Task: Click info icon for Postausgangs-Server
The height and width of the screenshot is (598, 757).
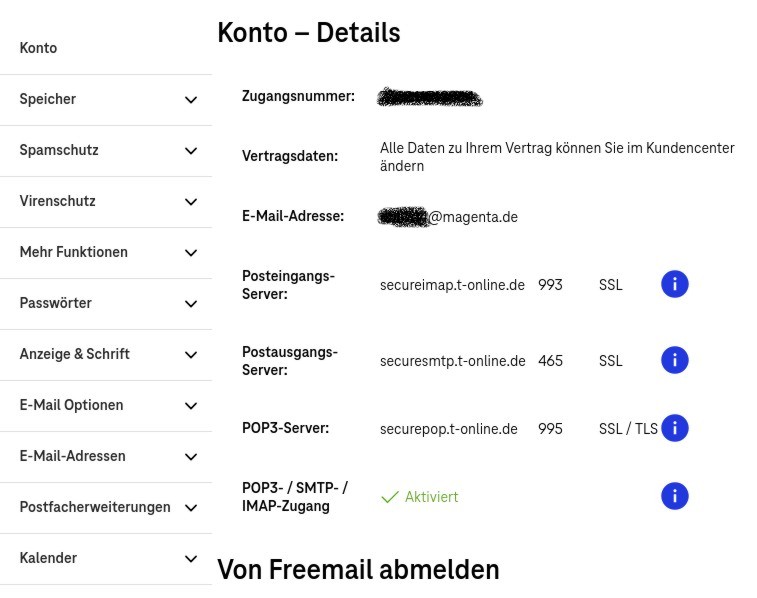Action: [x=675, y=360]
